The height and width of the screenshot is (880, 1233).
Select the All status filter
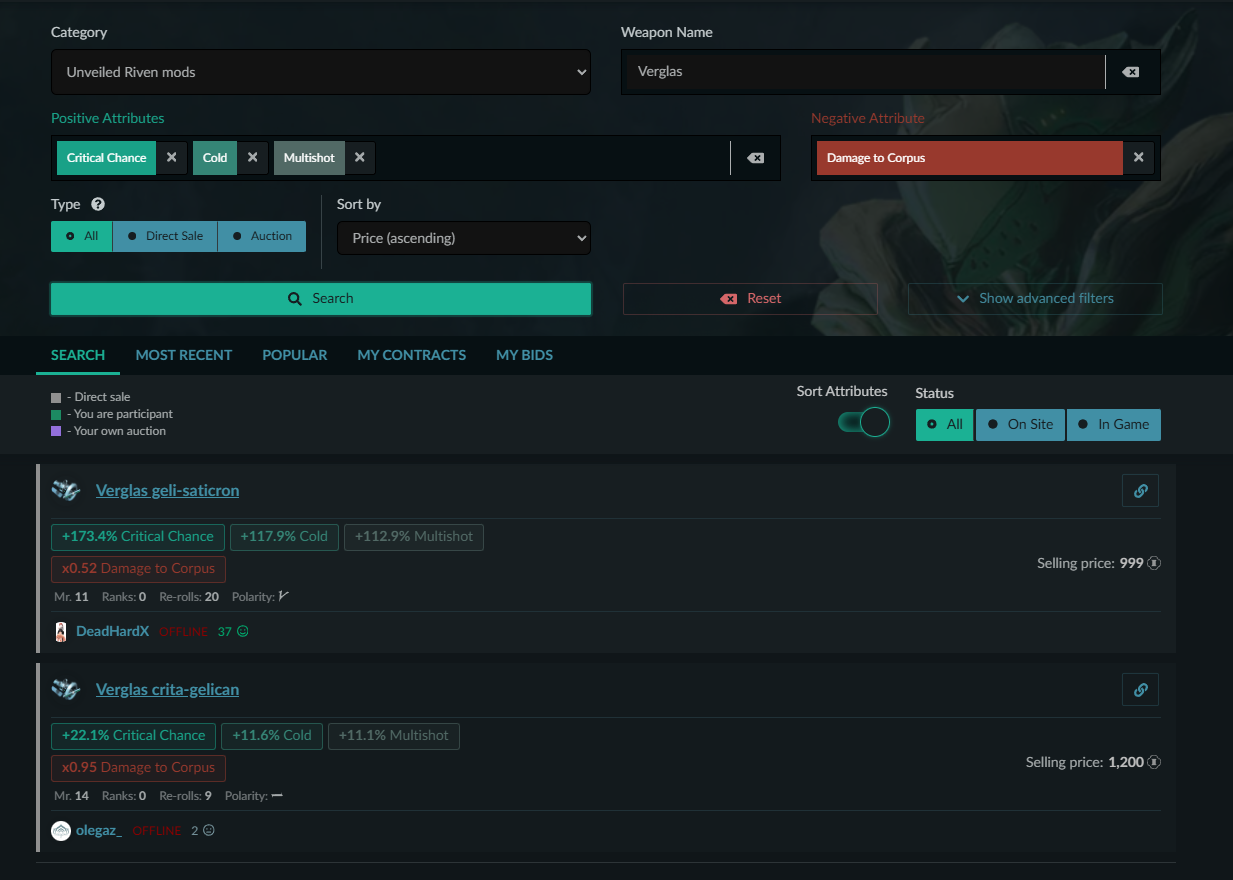coord(944,424)
